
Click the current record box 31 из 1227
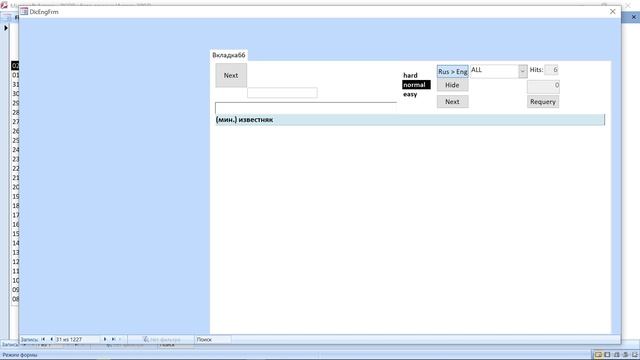click(x=77, y=340)
